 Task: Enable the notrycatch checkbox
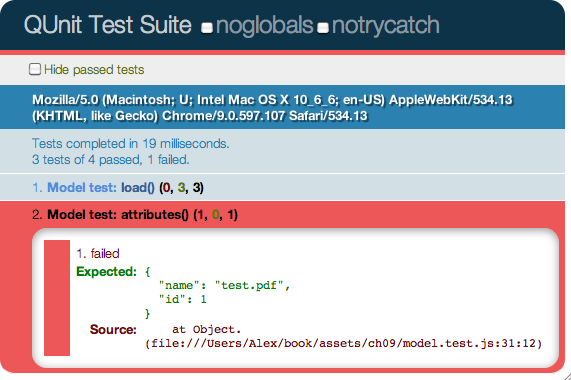point(323,28)
